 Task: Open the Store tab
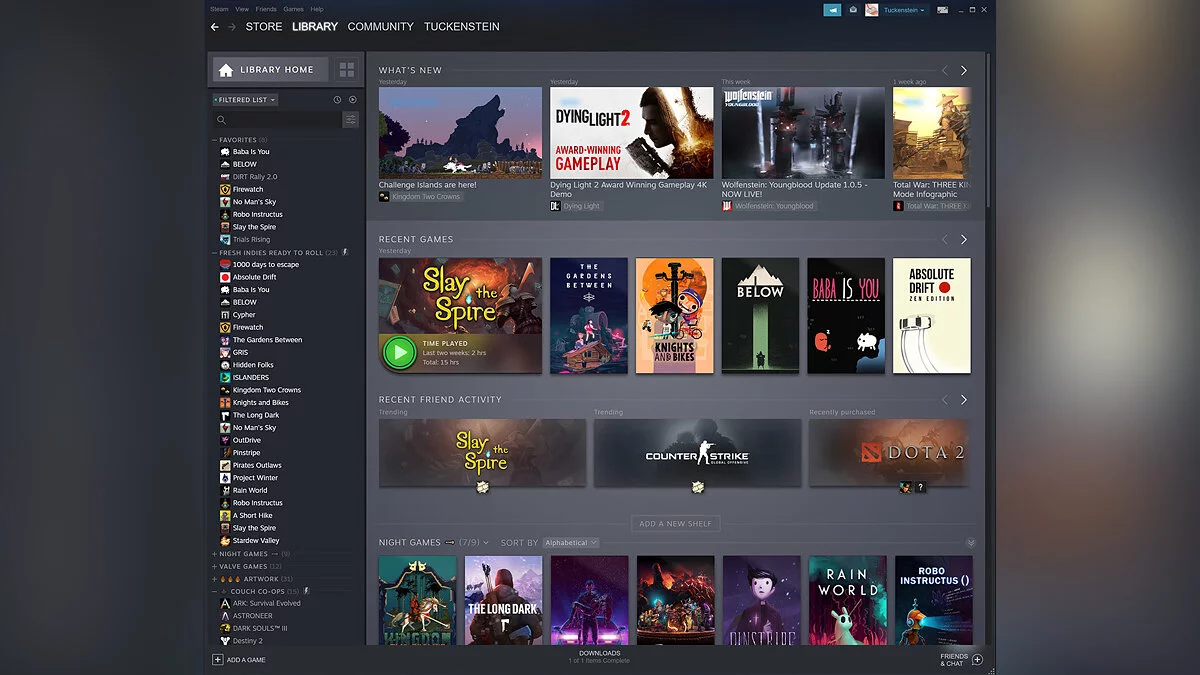point(264,27)
